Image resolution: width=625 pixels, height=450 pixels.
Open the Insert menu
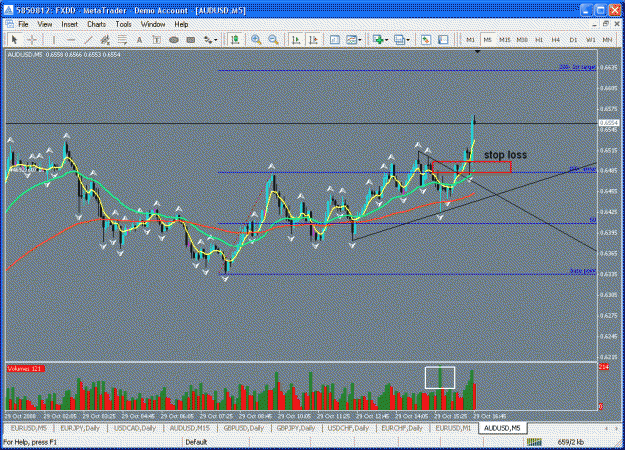coord(69,24)
